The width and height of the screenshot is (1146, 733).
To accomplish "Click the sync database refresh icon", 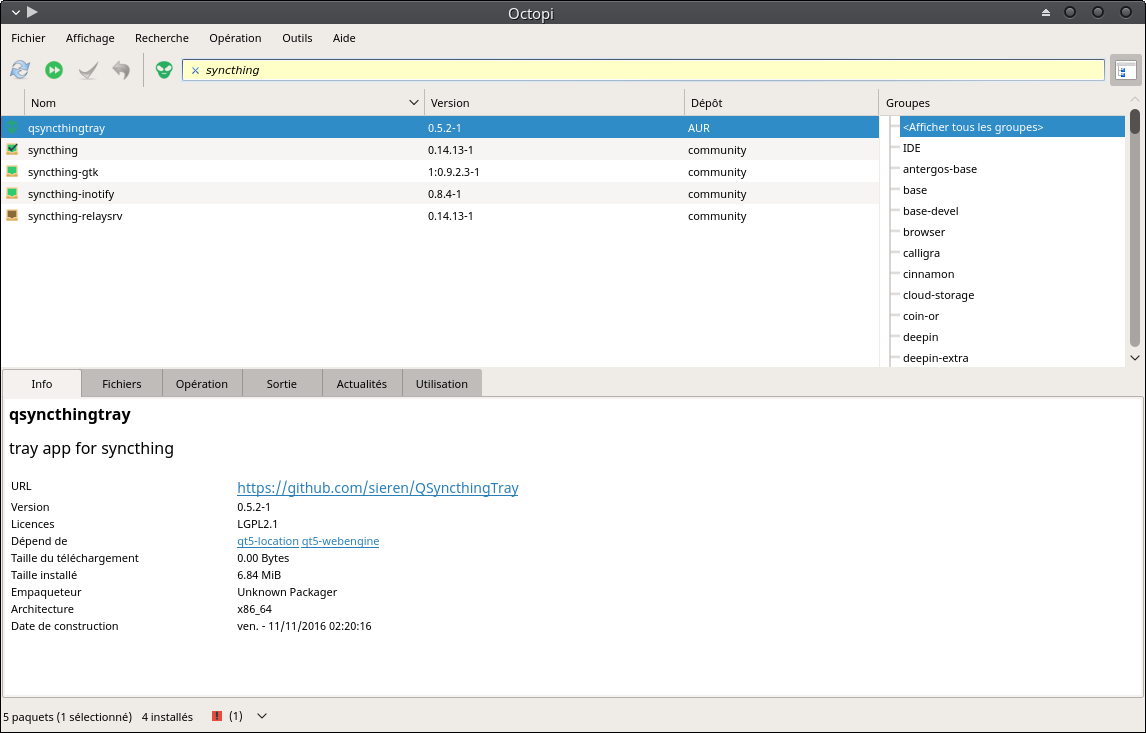I will tap(20, 69).
